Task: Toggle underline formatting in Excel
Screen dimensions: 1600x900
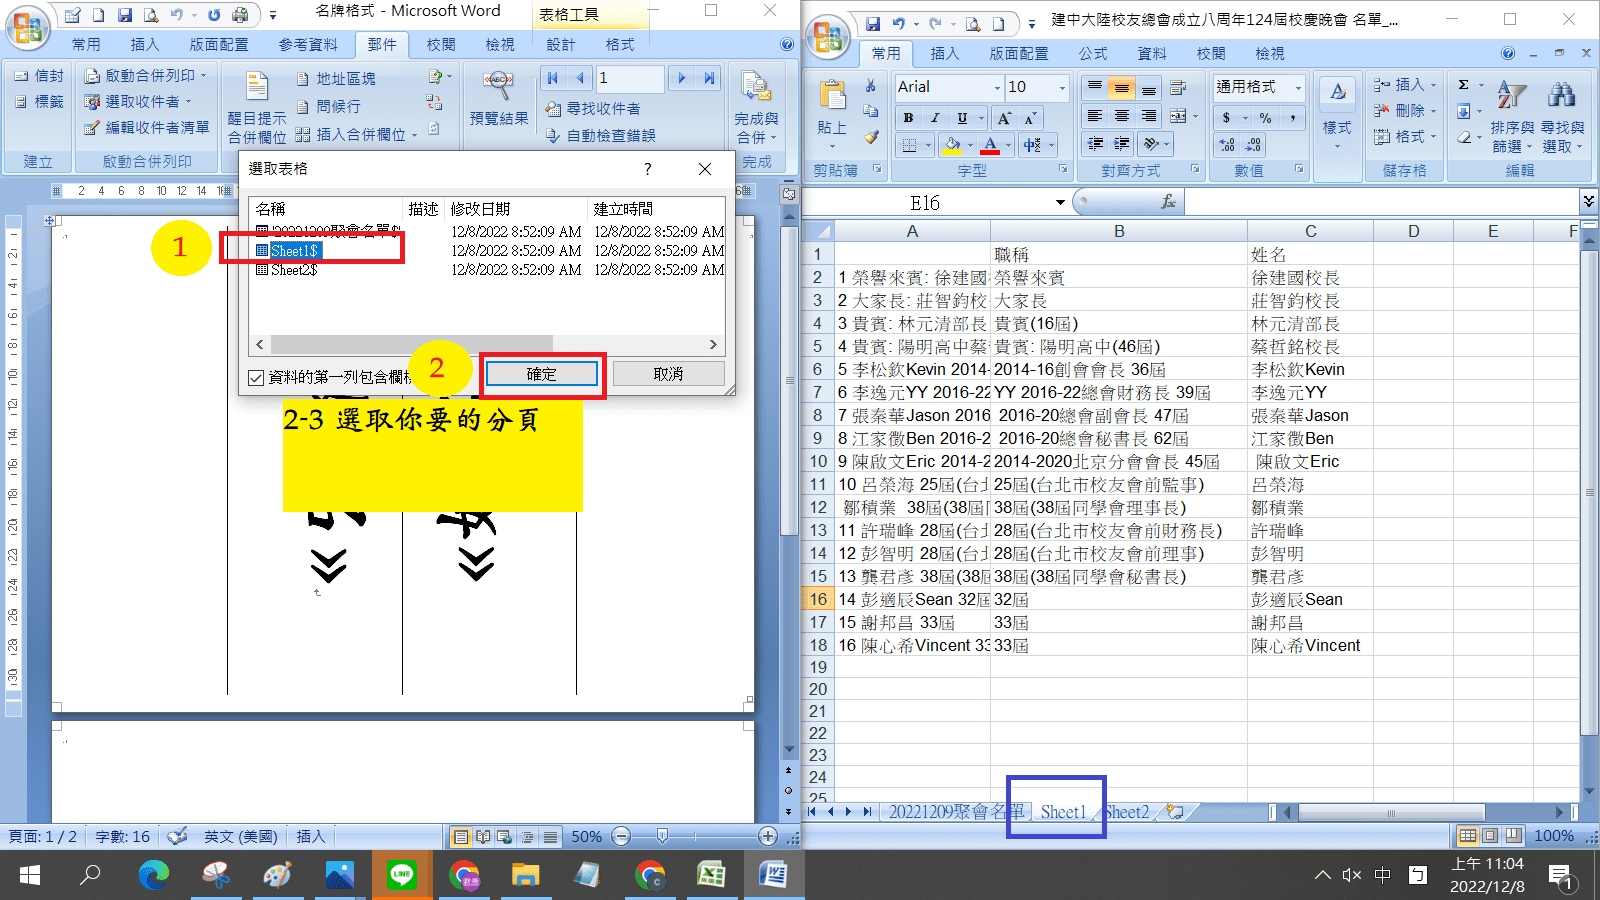Action: (962, 118)
